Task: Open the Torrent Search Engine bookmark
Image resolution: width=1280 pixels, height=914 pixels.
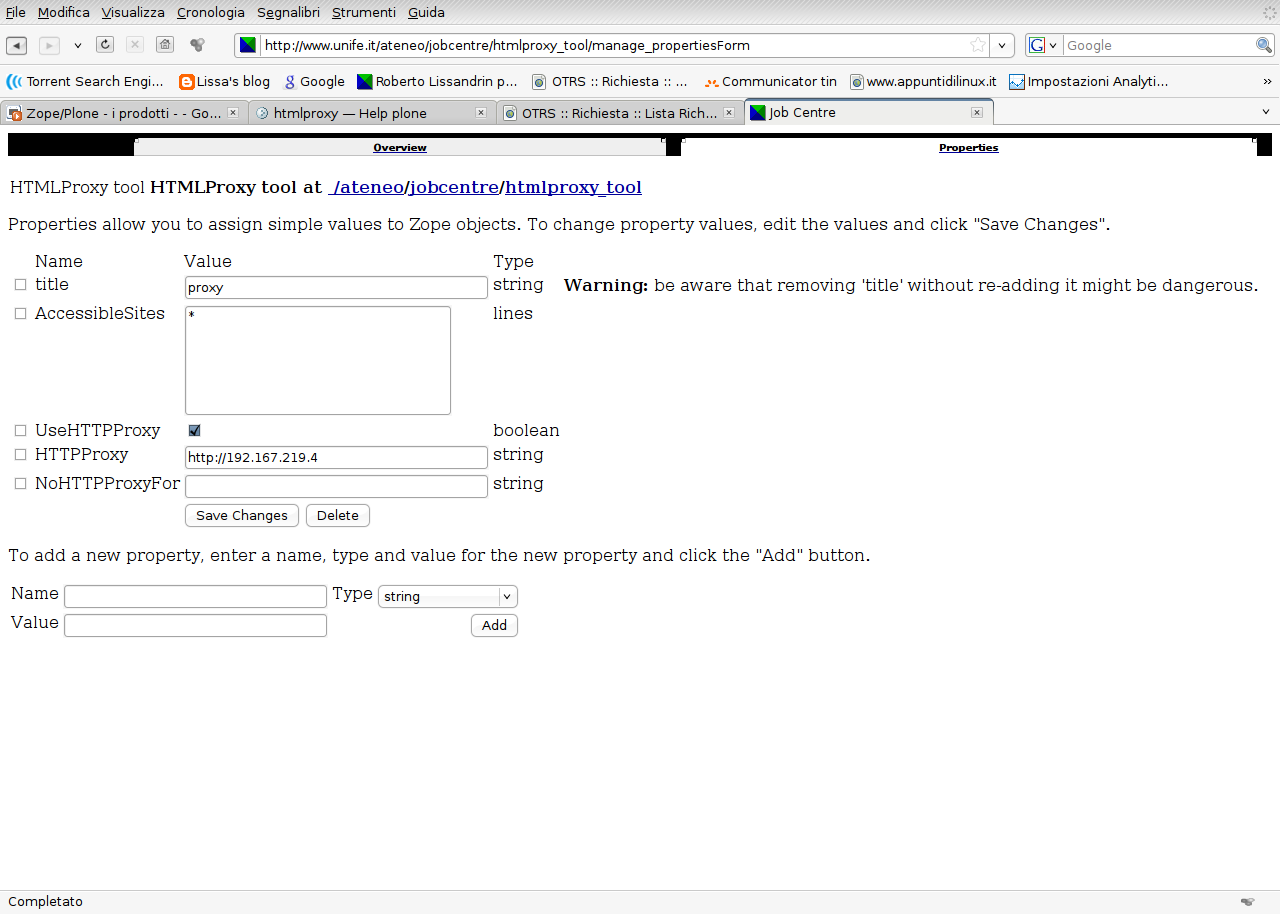Action: (86, 82)
